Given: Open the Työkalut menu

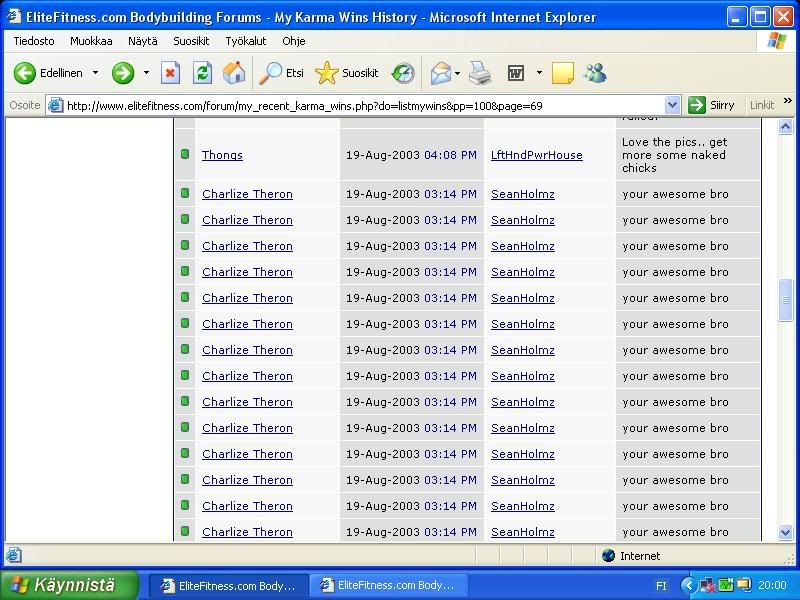Looking at the screenshot, I should click(x=245, y=41).
